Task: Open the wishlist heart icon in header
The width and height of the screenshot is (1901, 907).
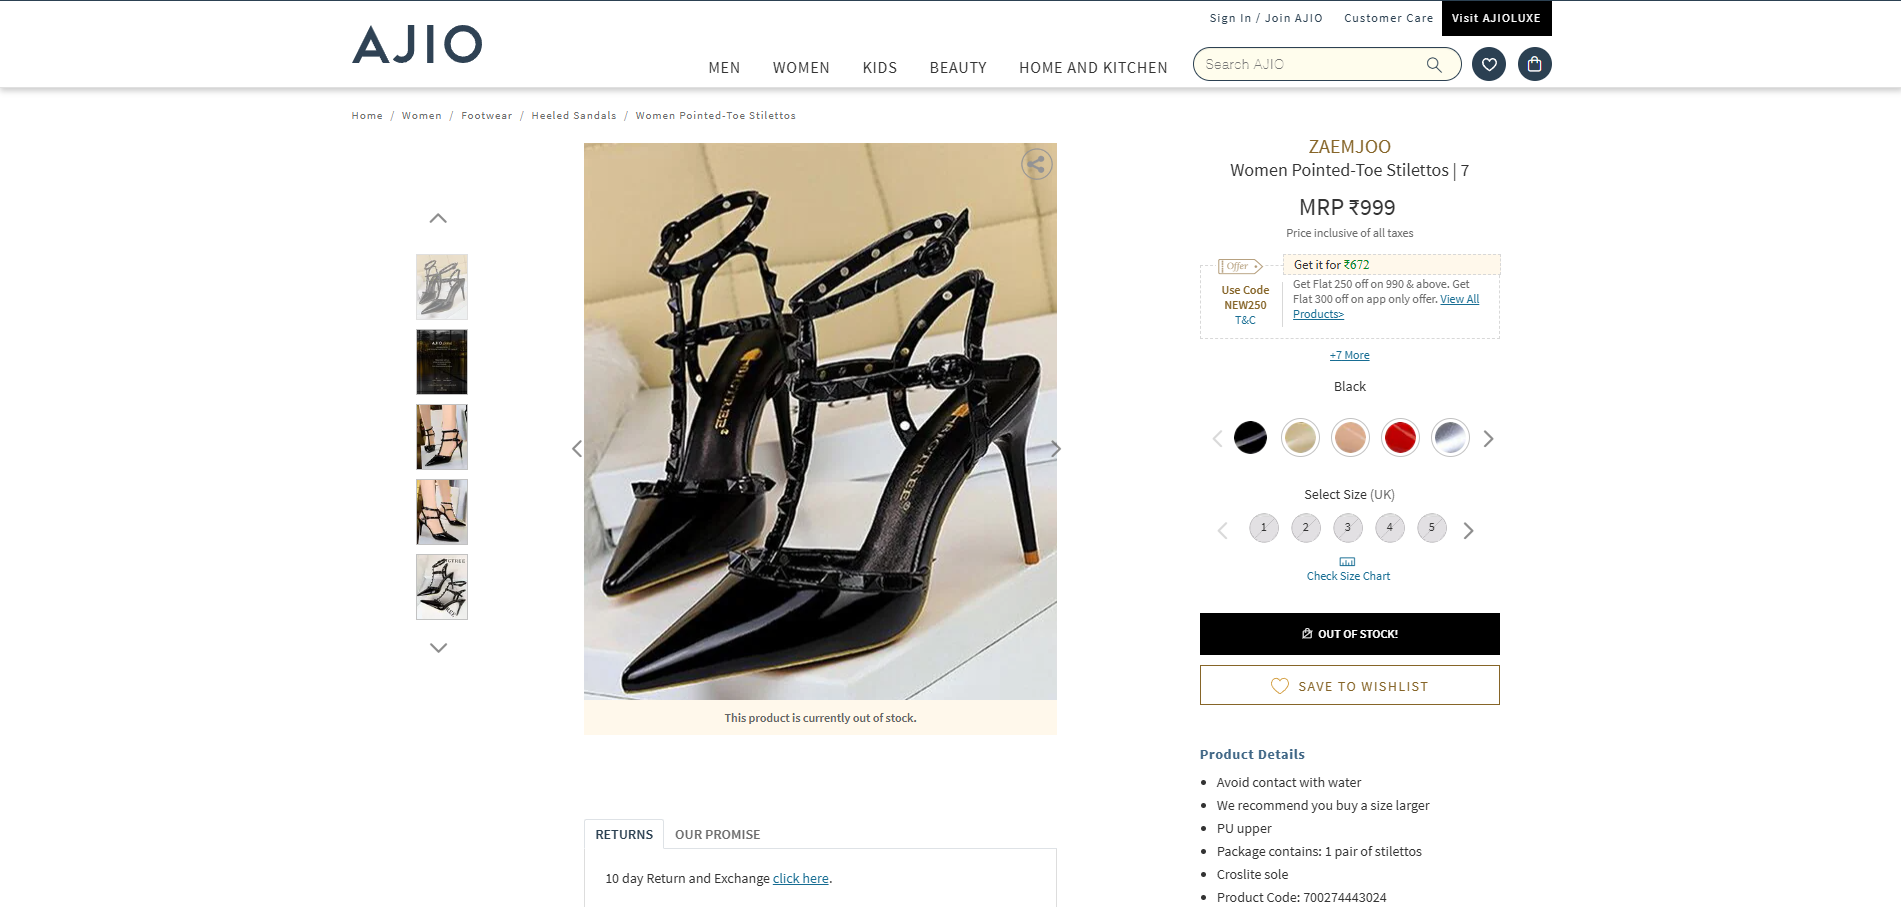Action: [x=1488, y=65]
